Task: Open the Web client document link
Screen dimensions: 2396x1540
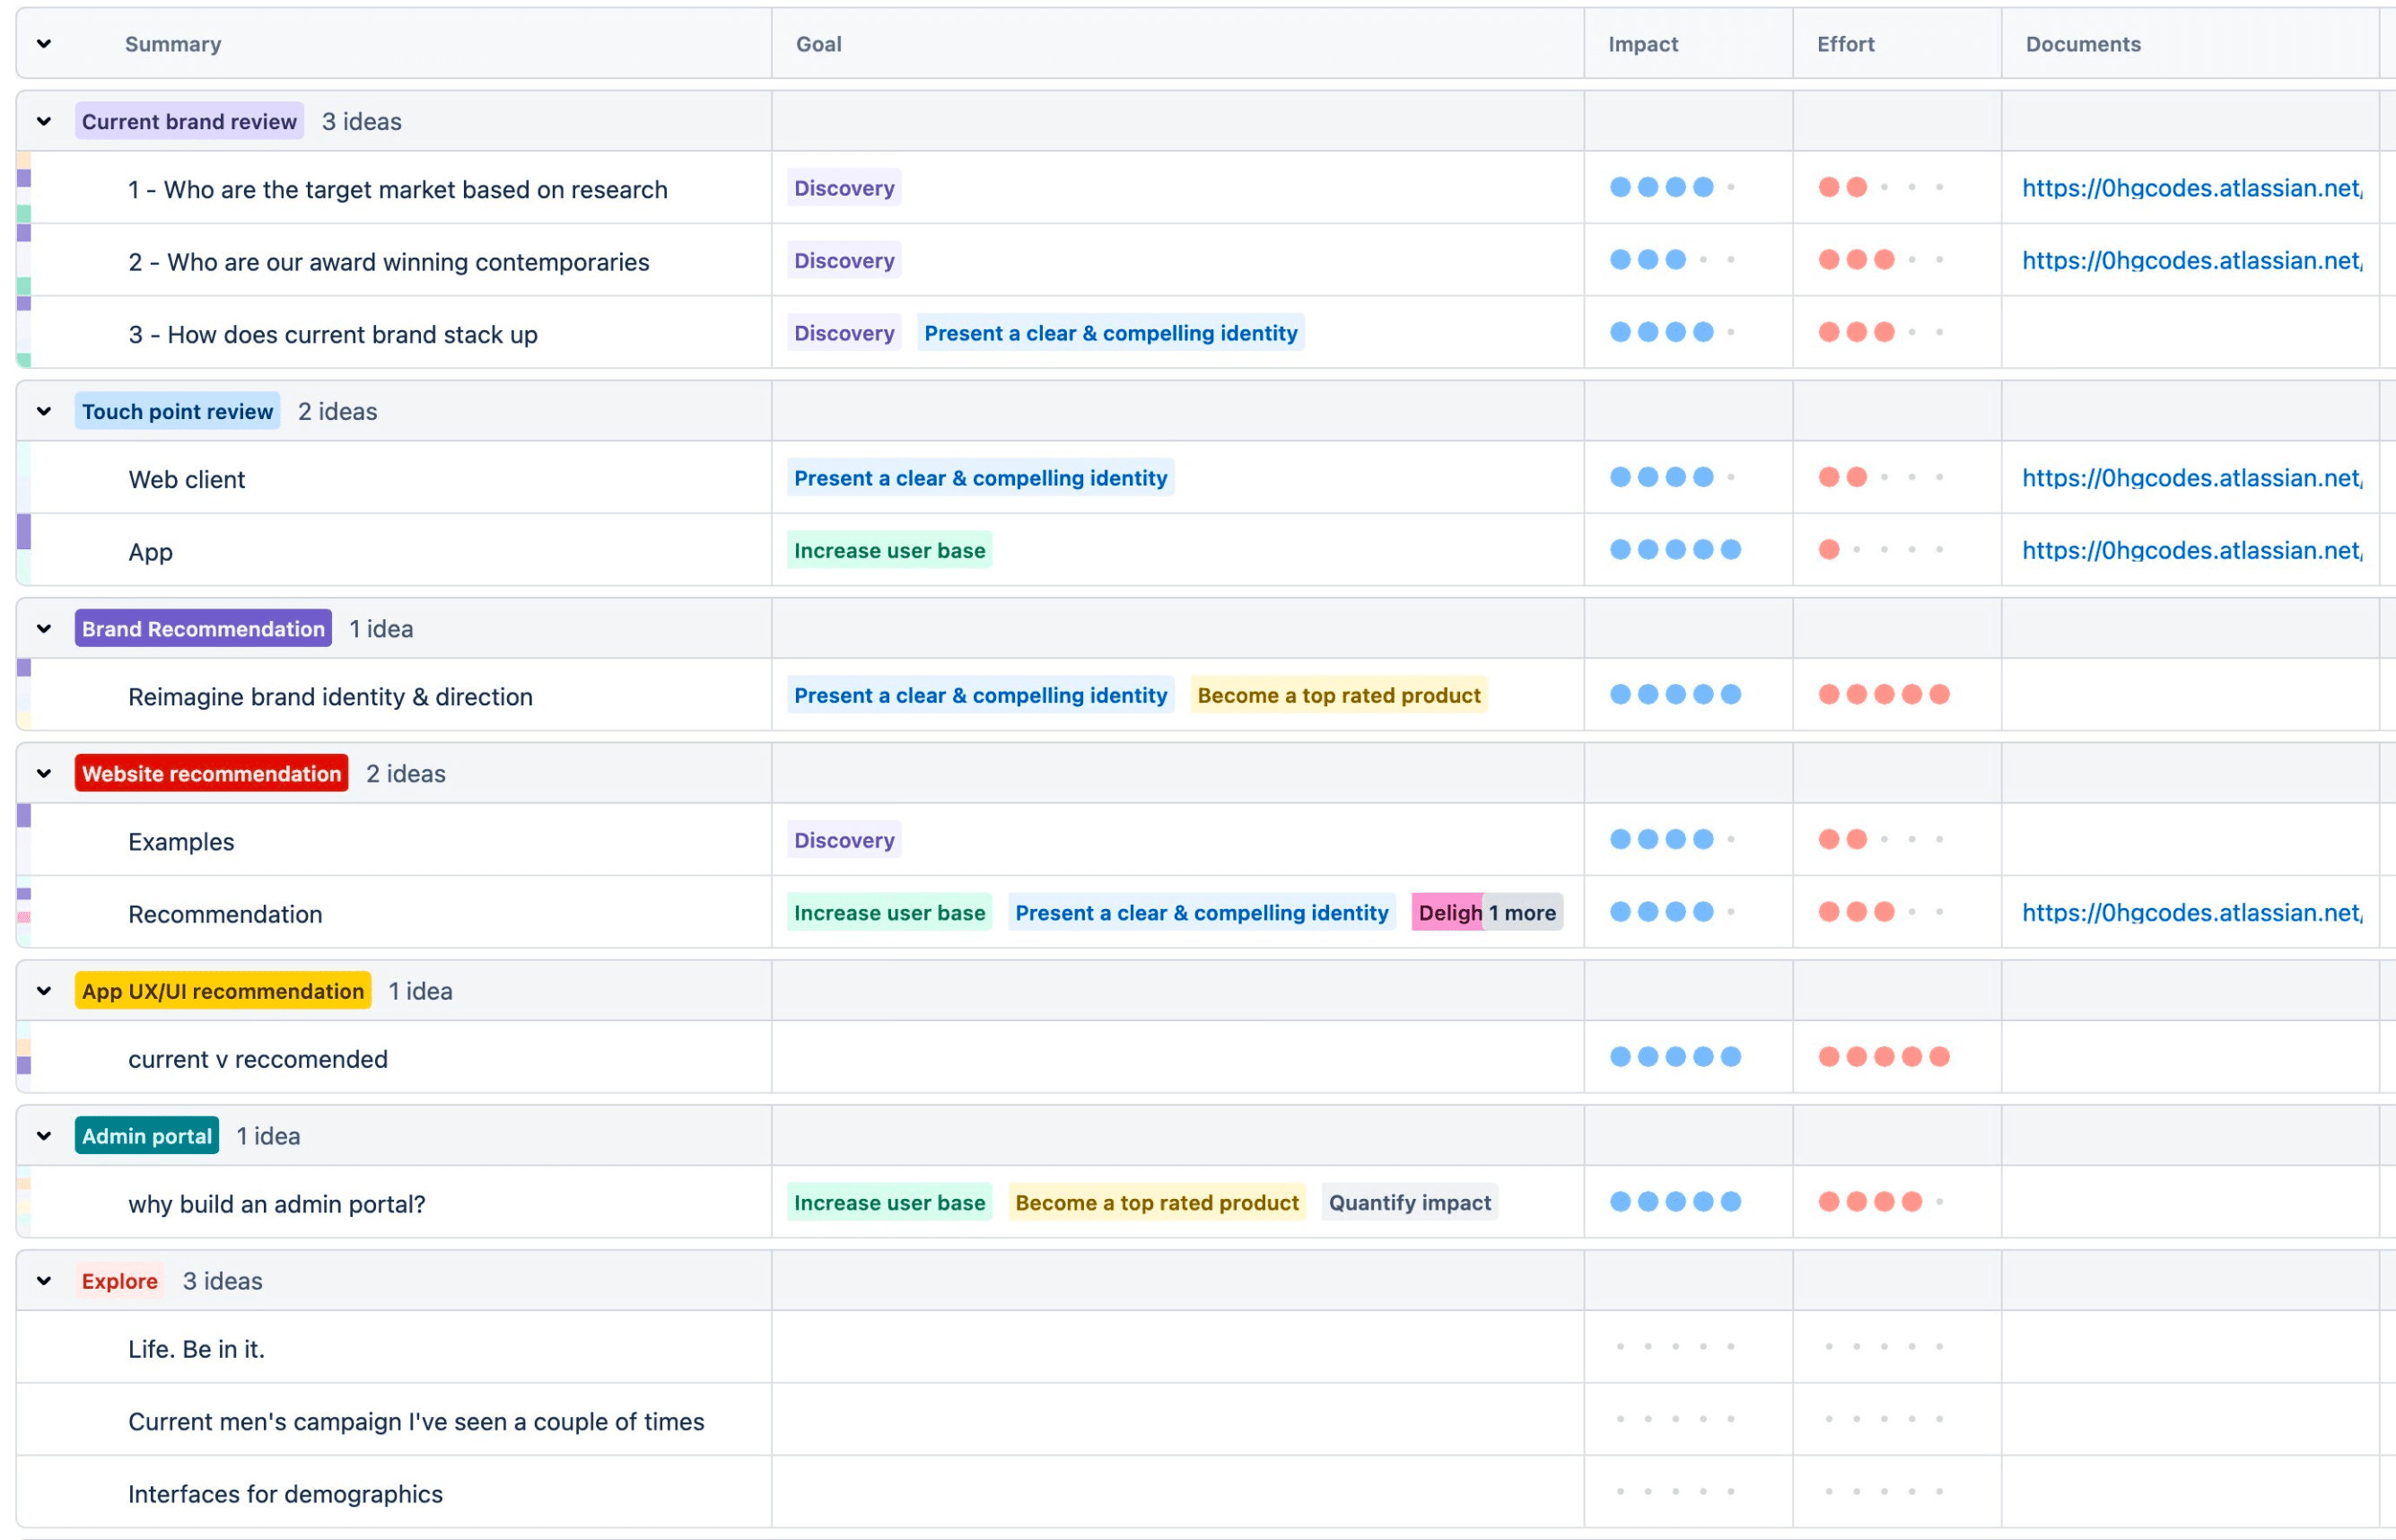Action: tap(2192, 478)
